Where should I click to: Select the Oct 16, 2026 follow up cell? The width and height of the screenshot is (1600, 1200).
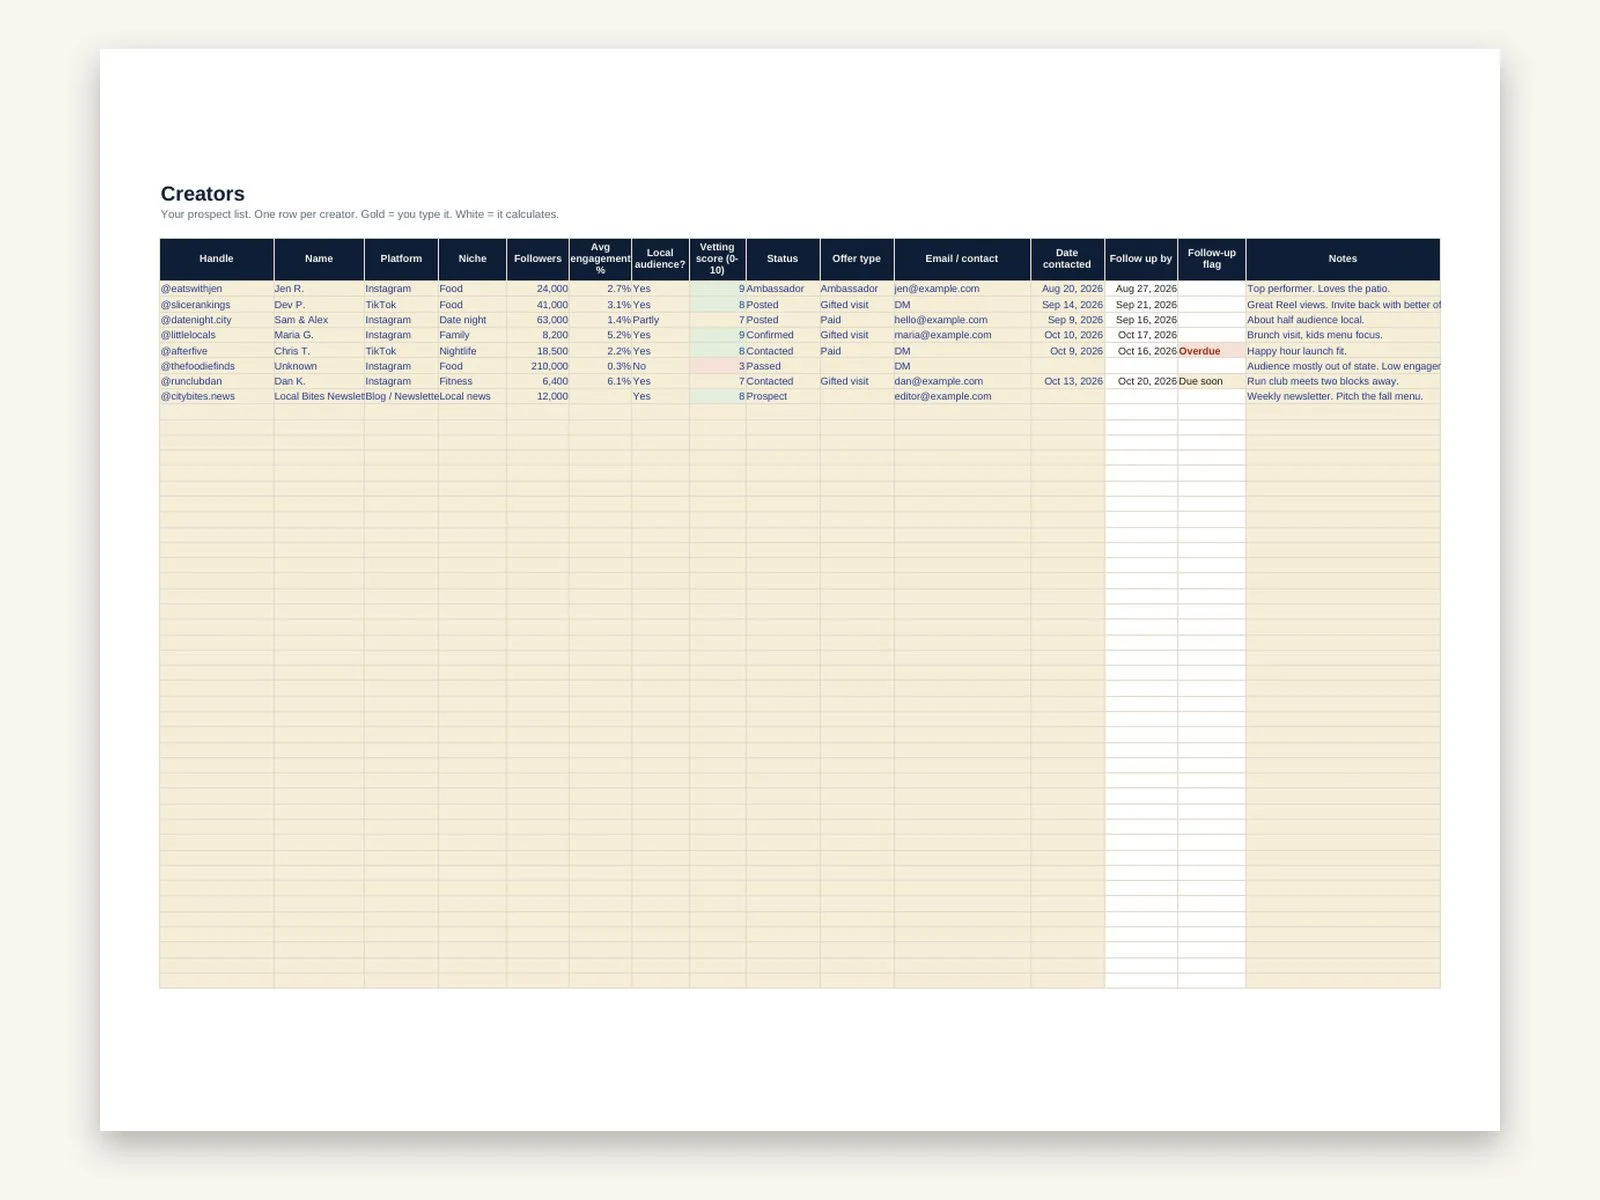click(1141, 351)
